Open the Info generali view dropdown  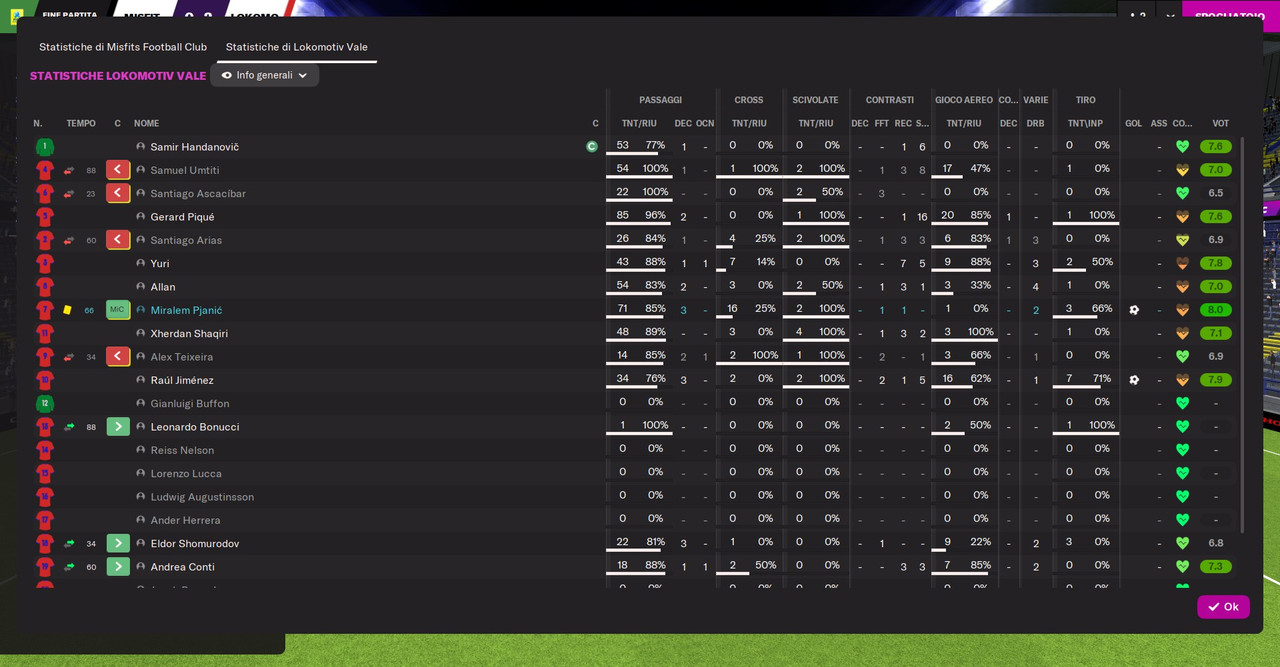265,75
